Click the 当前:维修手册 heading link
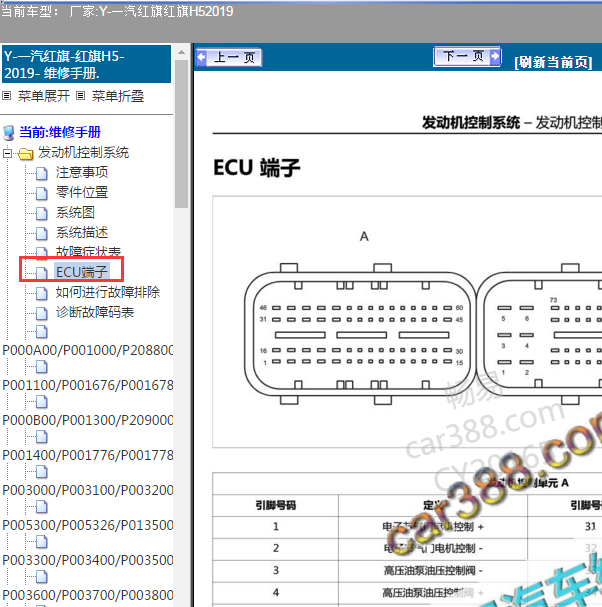 [x=60, y=132]
